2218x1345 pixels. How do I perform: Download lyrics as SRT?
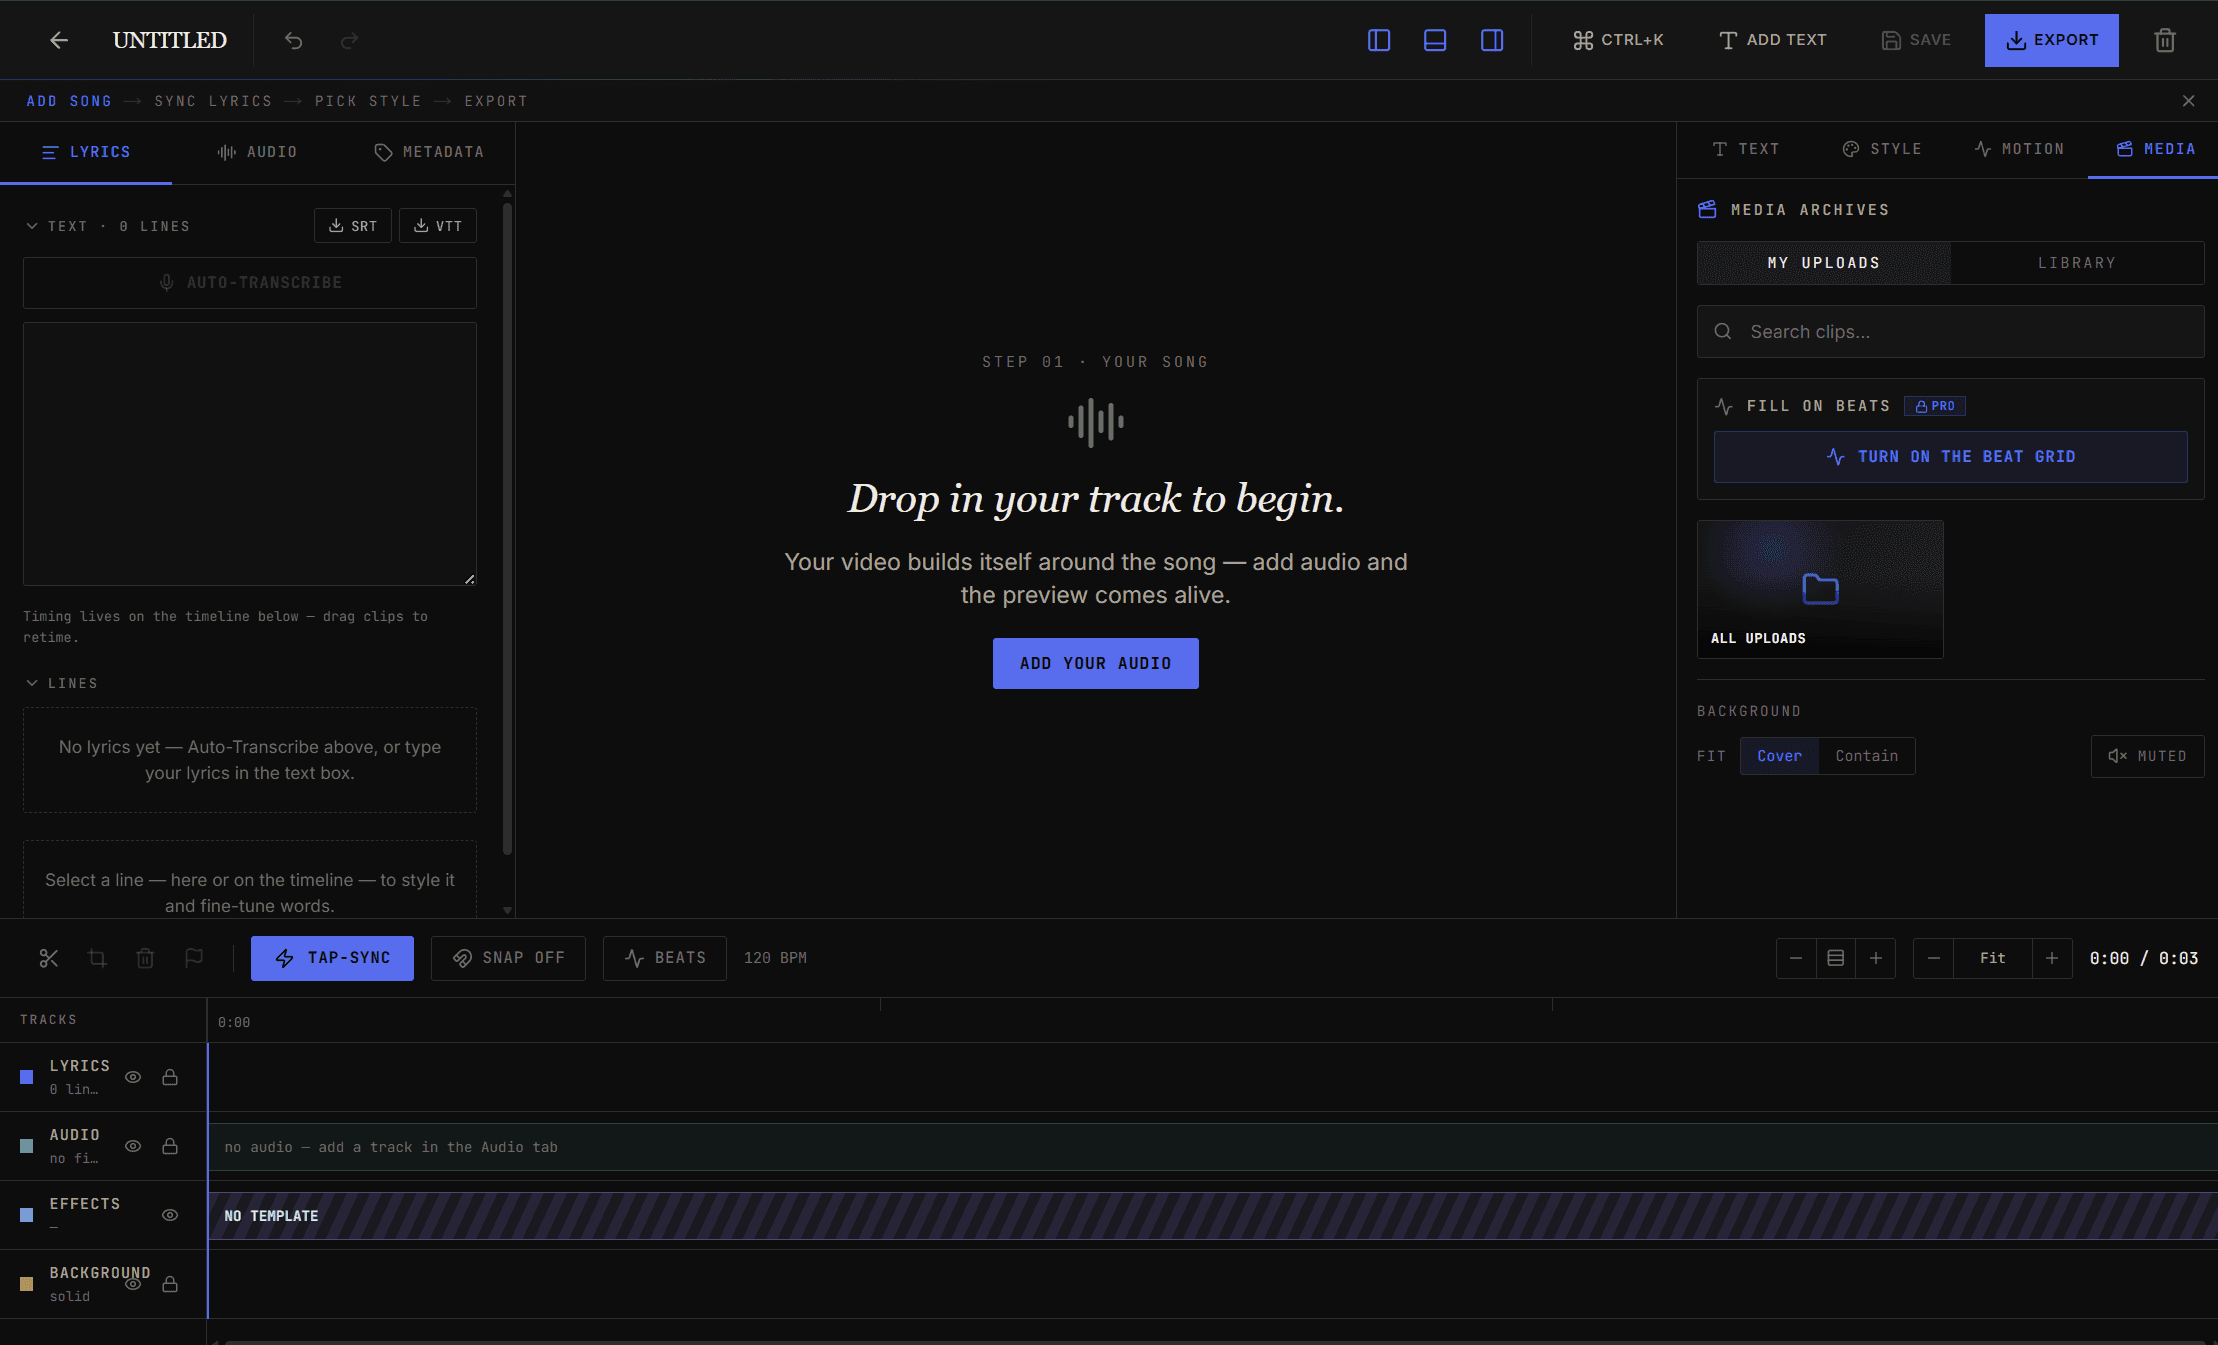point(353,226)
